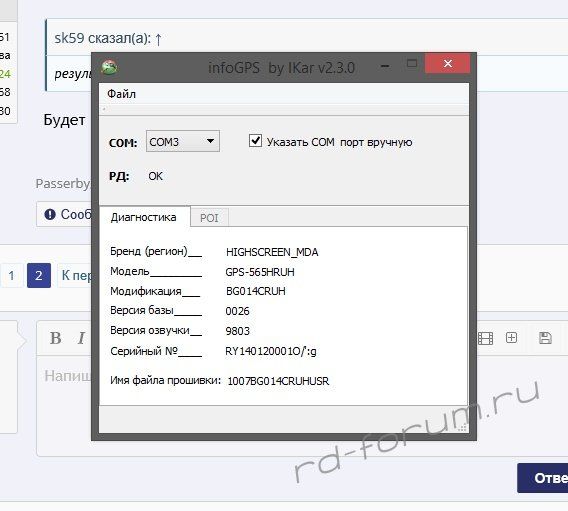Image resolution: width=568 pixels, height=511 pixels.
Task: Click the serial number starting with RY14012
Action: click(x=271, y=351)
